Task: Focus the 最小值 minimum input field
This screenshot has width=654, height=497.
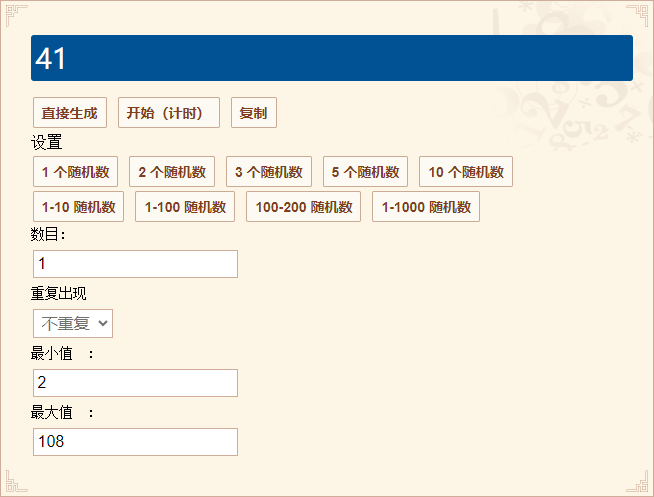Action: (136, 383)
